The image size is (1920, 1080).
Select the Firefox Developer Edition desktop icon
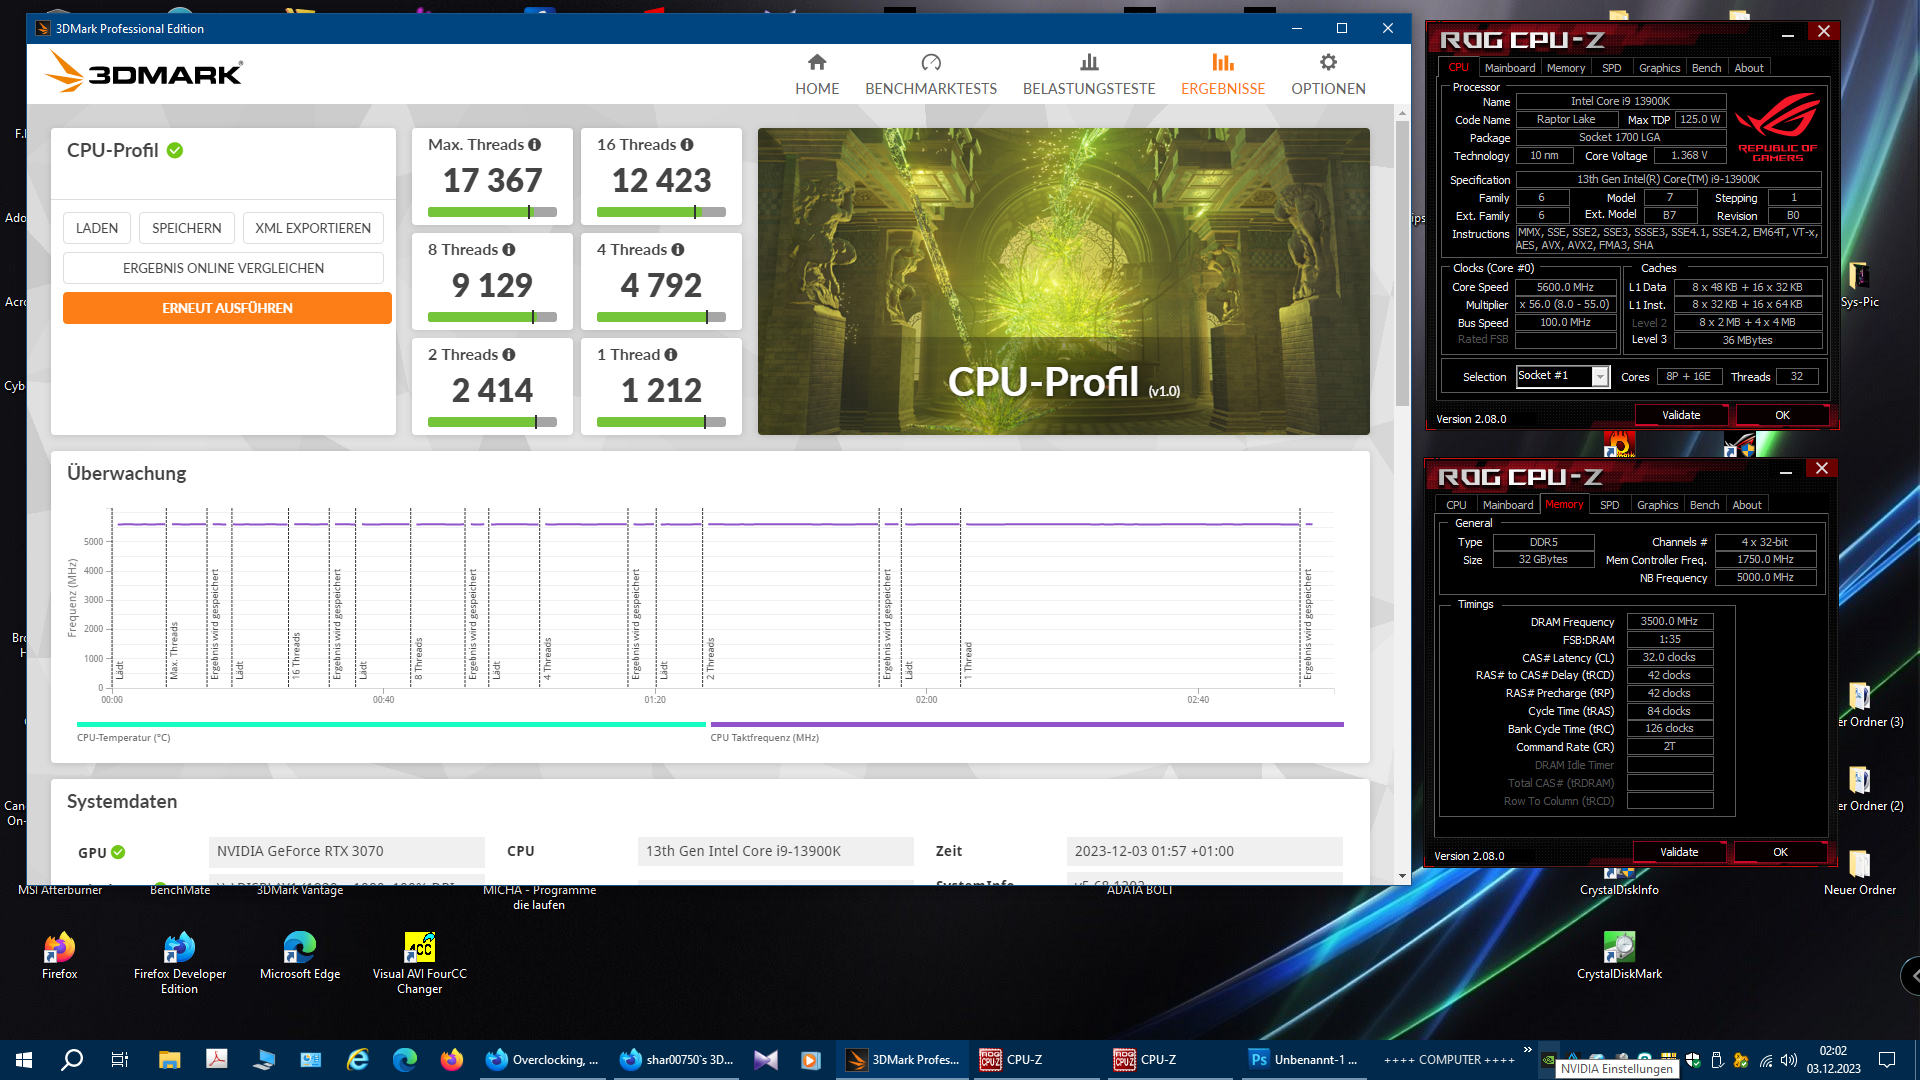tap(180, 963)
